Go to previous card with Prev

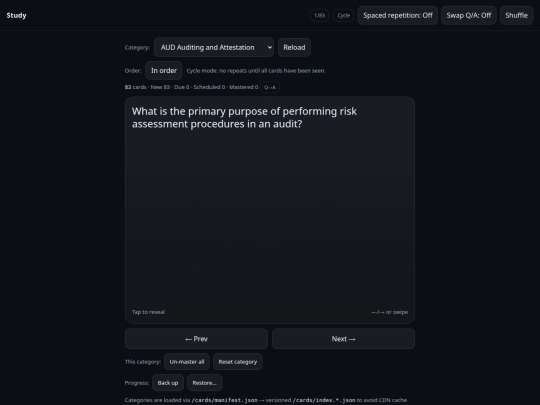[196, 339]
